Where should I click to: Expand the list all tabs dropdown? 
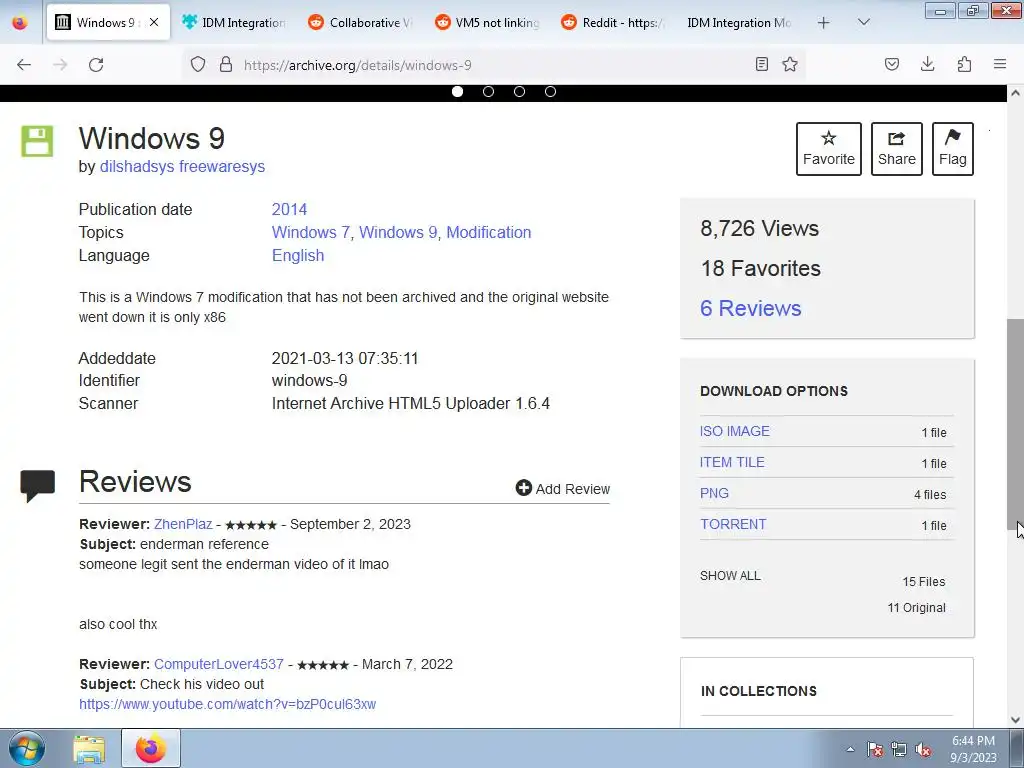pos(864,22)
